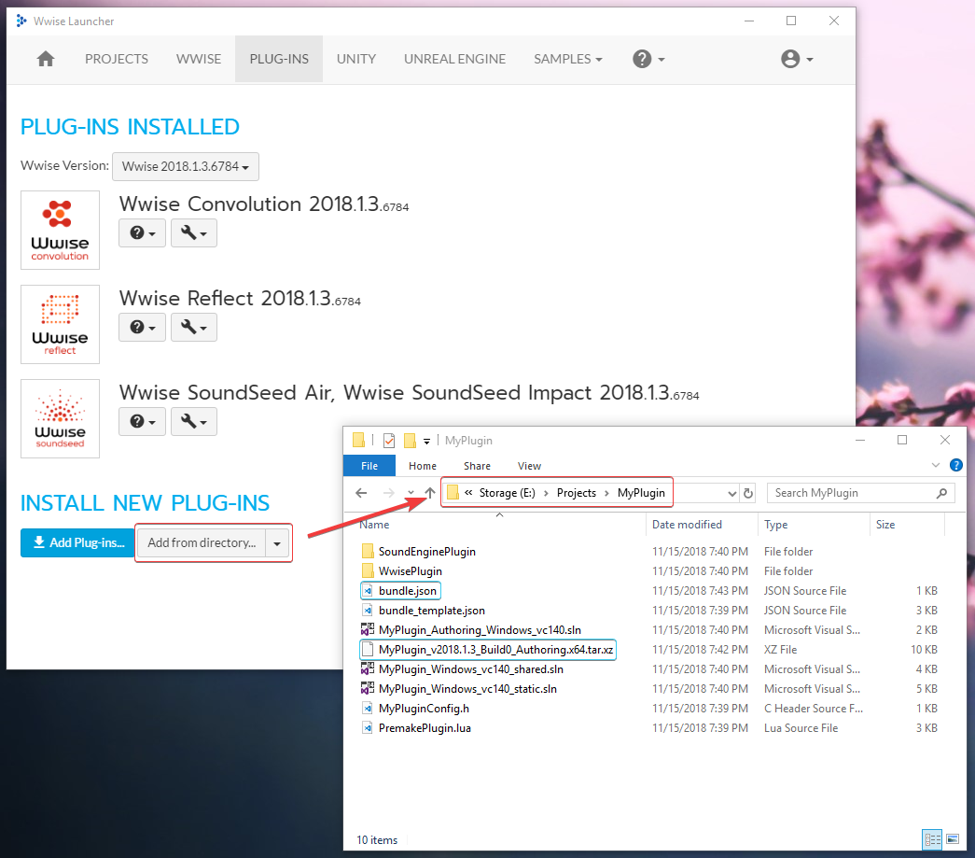975x858 pixels.
Task: Click the New folder quick access icon
Action: tap(410, 440)
